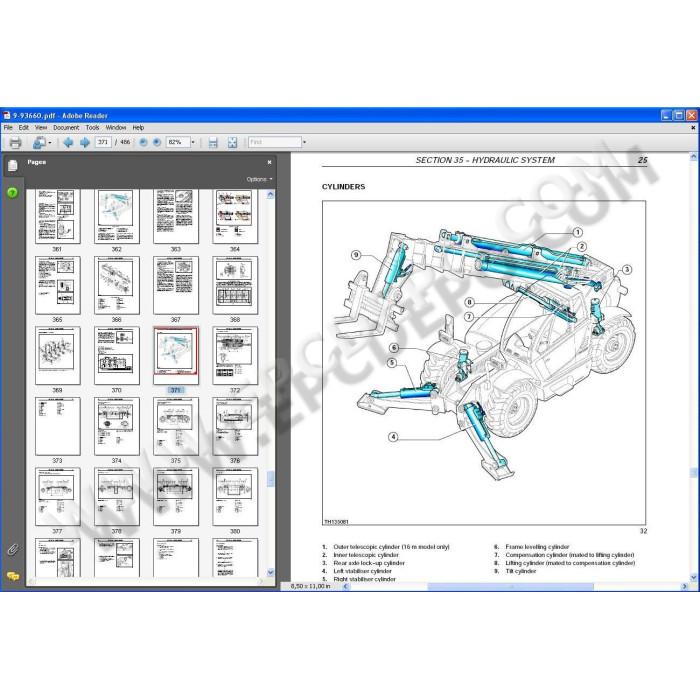Viewport: 700px width, 700px height.
Task: Select page thumbnail 365
Action: [x=58, y=285]
